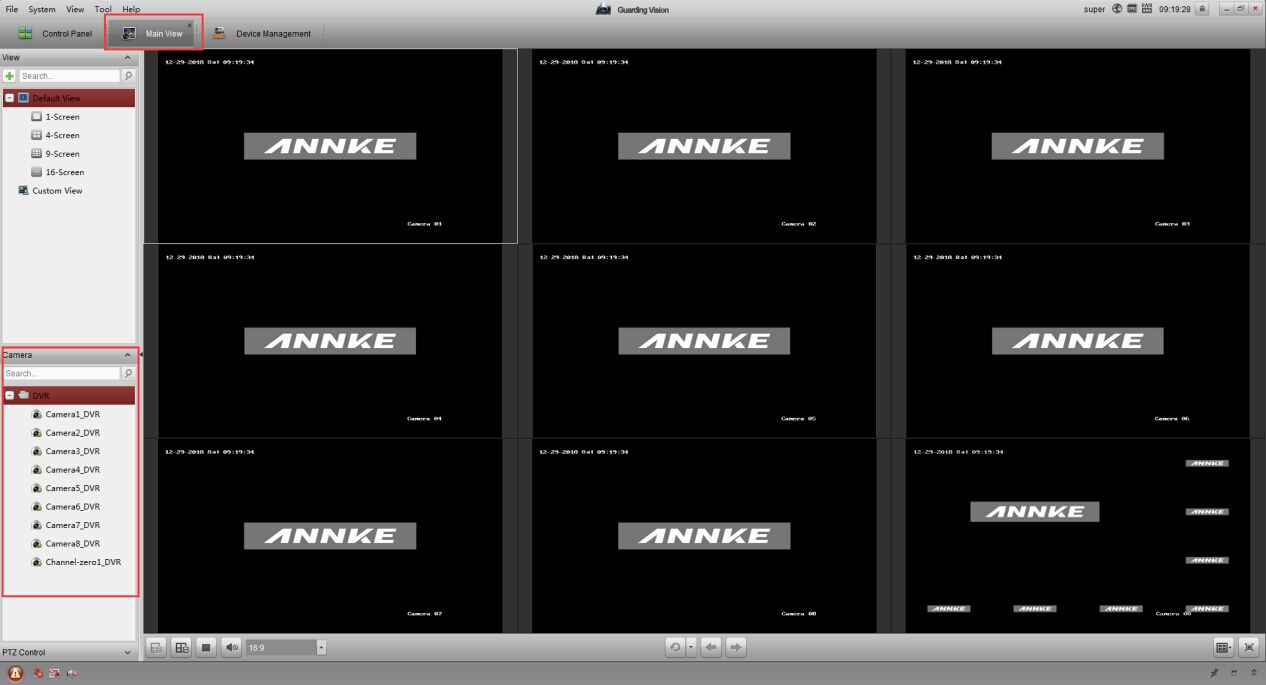Collapse the DVR camera group
The image size is (1266, 685).
click(9, 395)
